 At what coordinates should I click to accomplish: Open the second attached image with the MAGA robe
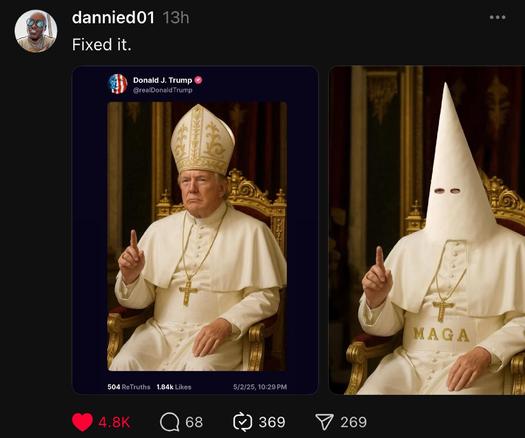pos(427,230)
